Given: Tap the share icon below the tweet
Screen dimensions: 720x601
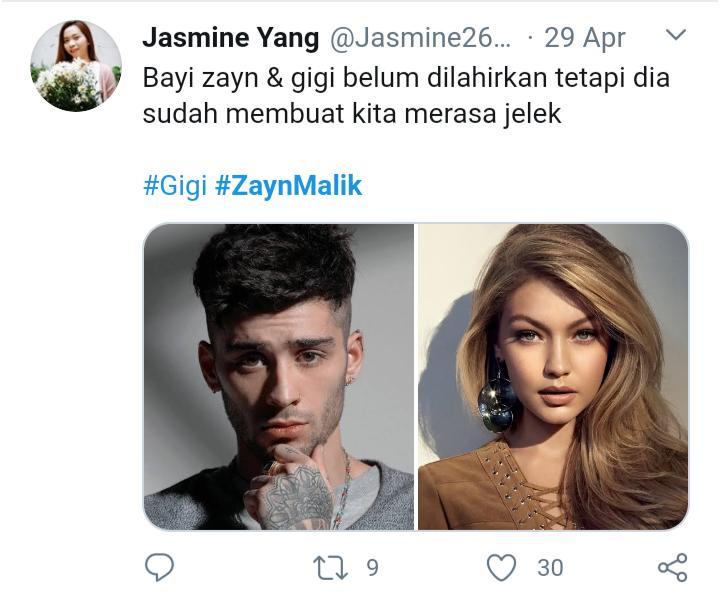Looking at the screenshot, I should coord(673,567).
